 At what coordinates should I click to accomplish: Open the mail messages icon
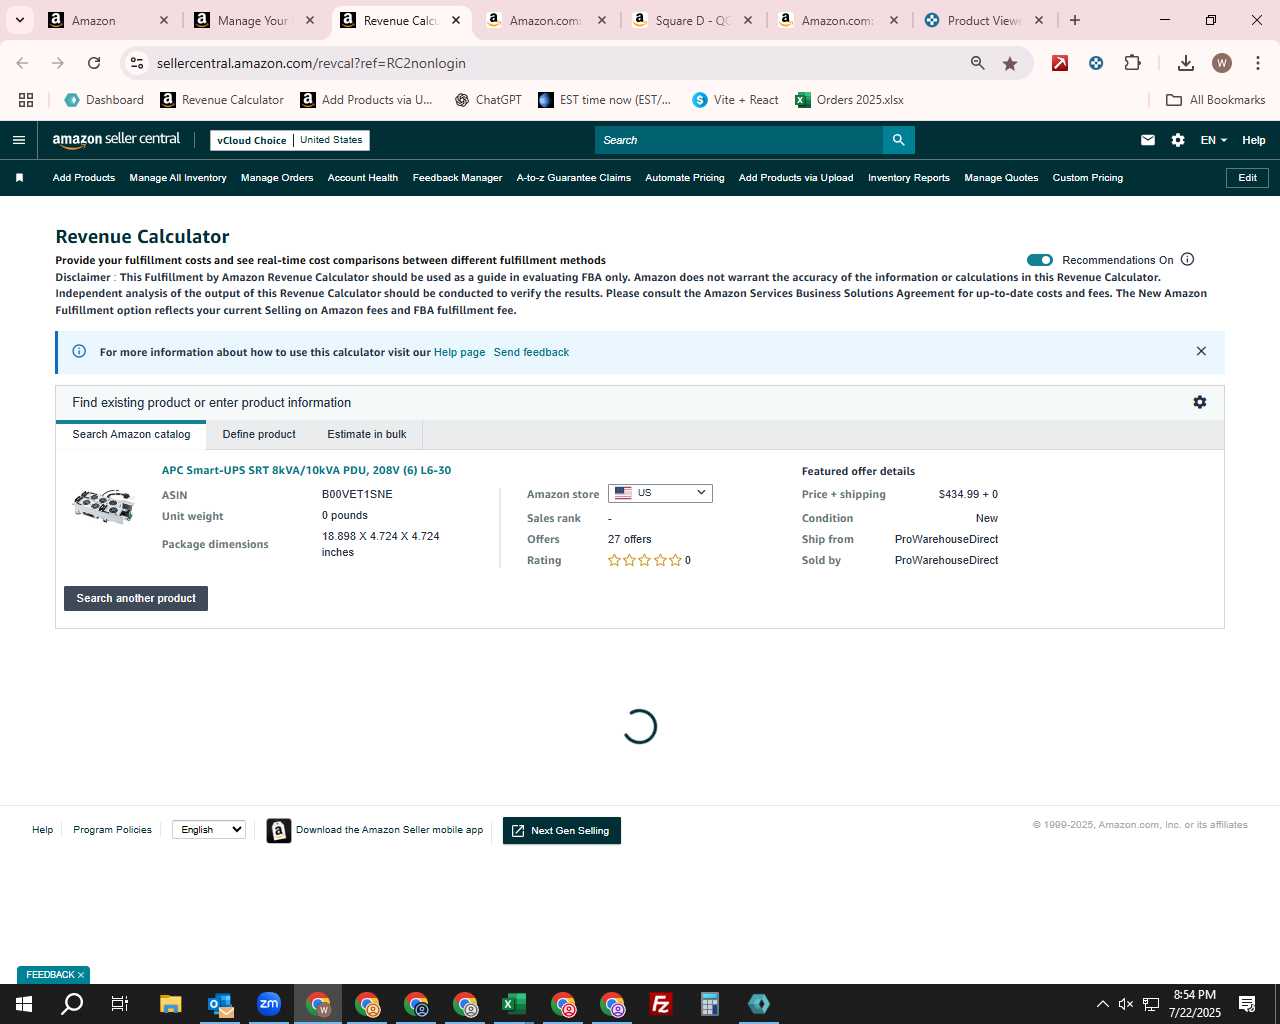pyautogui.click(x=1148, y=140)
